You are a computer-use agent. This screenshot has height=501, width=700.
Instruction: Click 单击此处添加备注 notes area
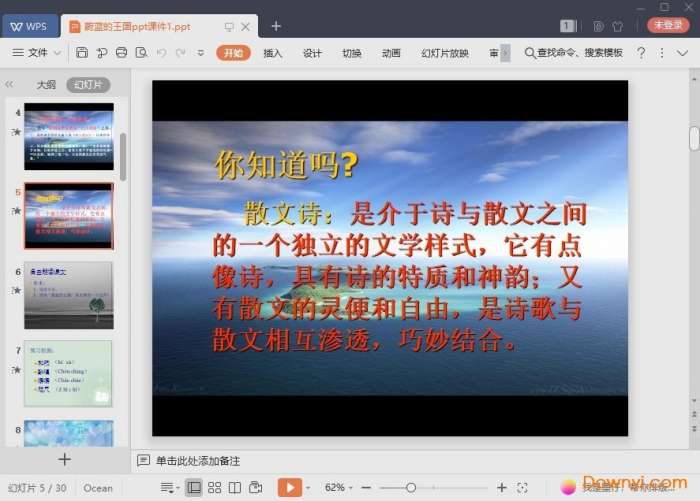(198, 461)
